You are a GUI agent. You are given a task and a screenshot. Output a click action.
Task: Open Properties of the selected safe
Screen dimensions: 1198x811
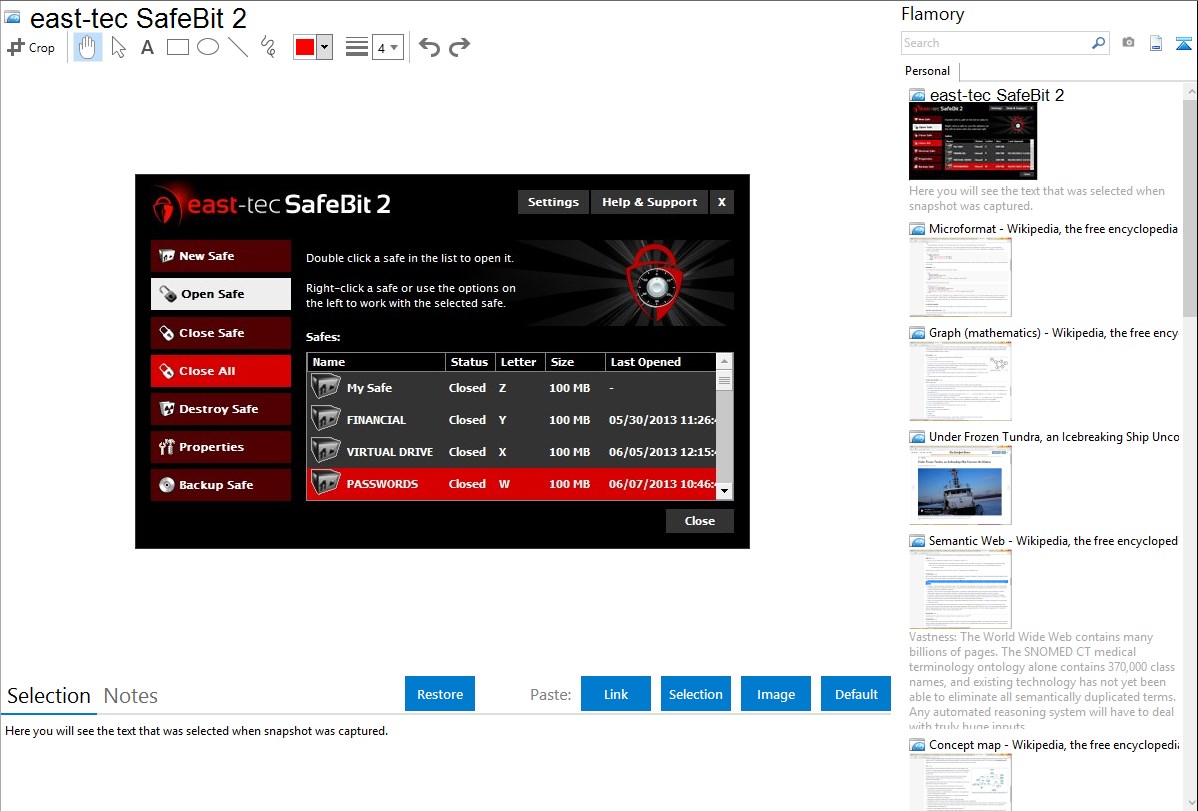(221, 447)
